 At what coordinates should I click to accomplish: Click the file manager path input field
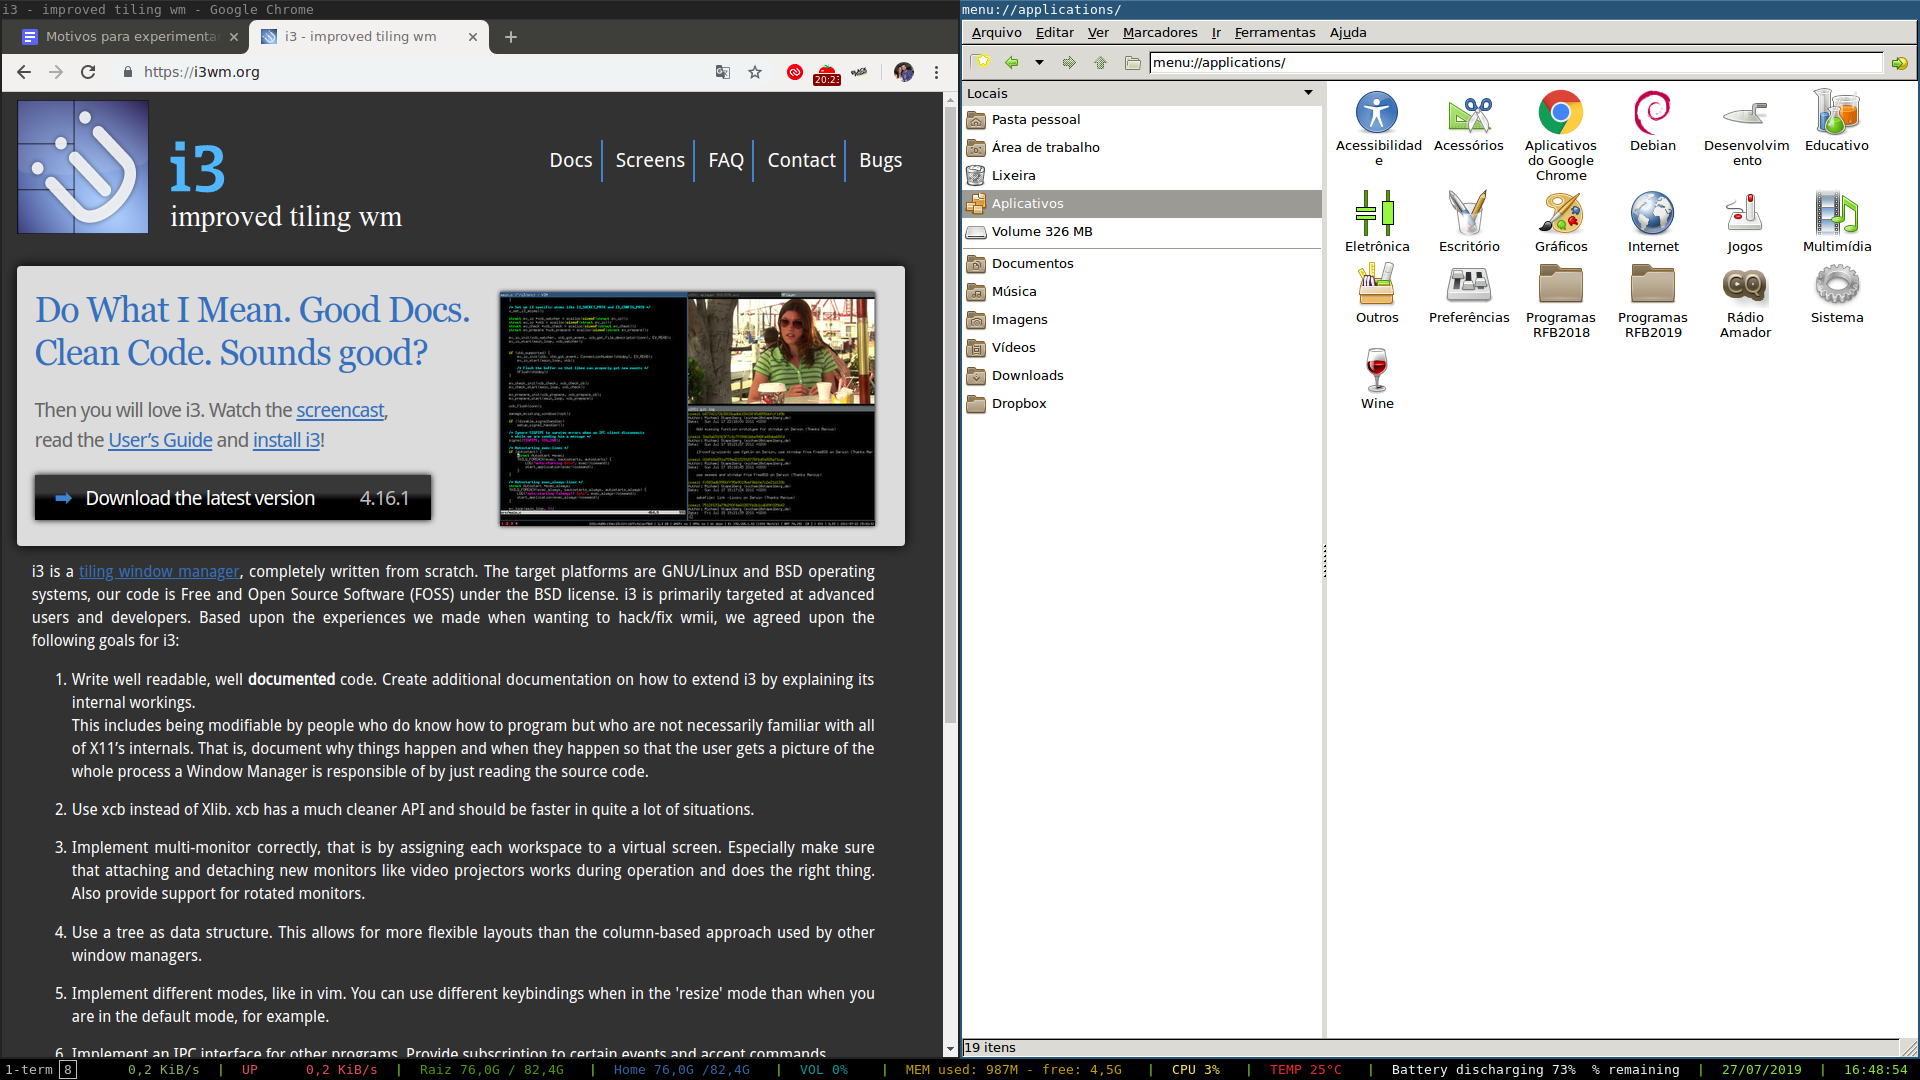coord(1515,62)
